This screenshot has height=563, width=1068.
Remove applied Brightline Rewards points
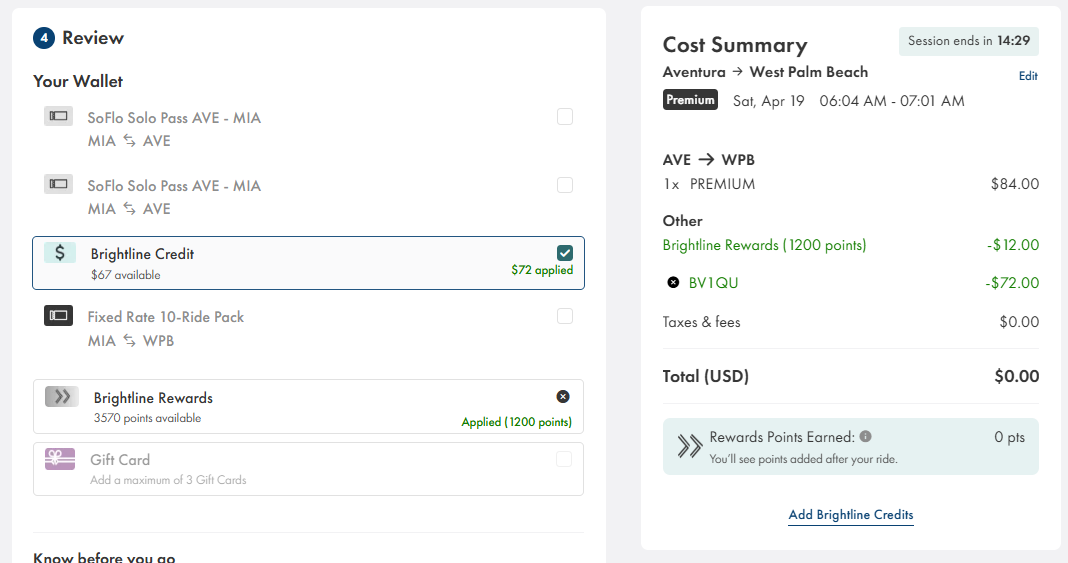tap(563, 397)
